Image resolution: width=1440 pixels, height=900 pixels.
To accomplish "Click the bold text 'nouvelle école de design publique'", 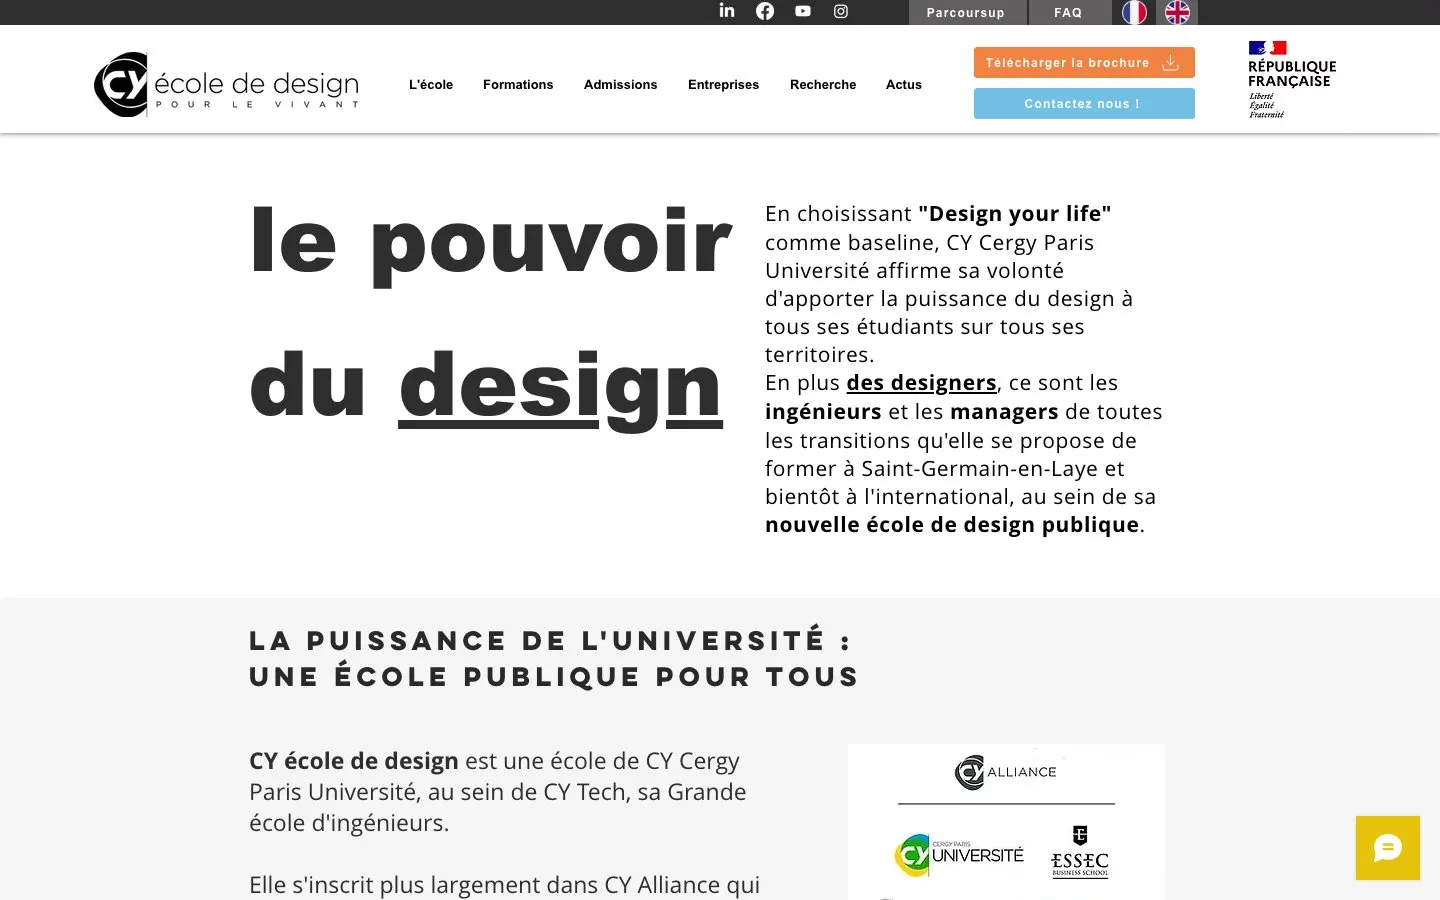I will click(x=952, y=525).
